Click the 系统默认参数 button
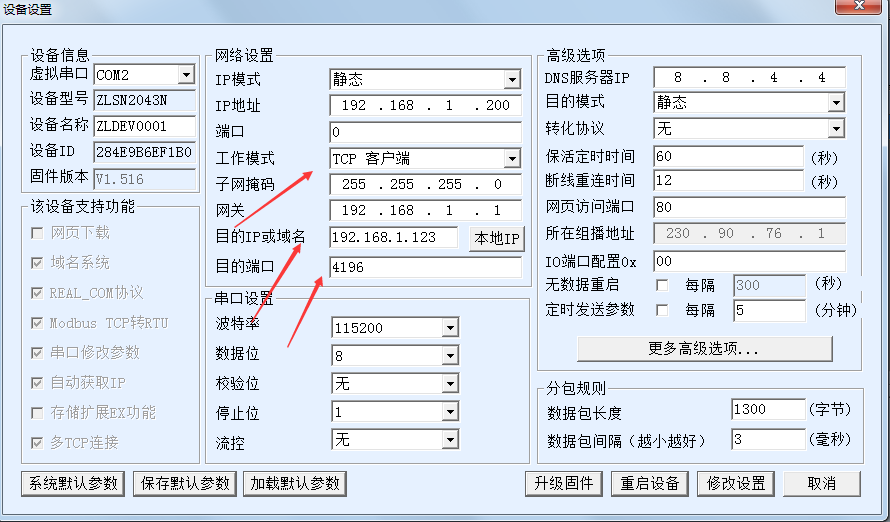 [73, 483]
